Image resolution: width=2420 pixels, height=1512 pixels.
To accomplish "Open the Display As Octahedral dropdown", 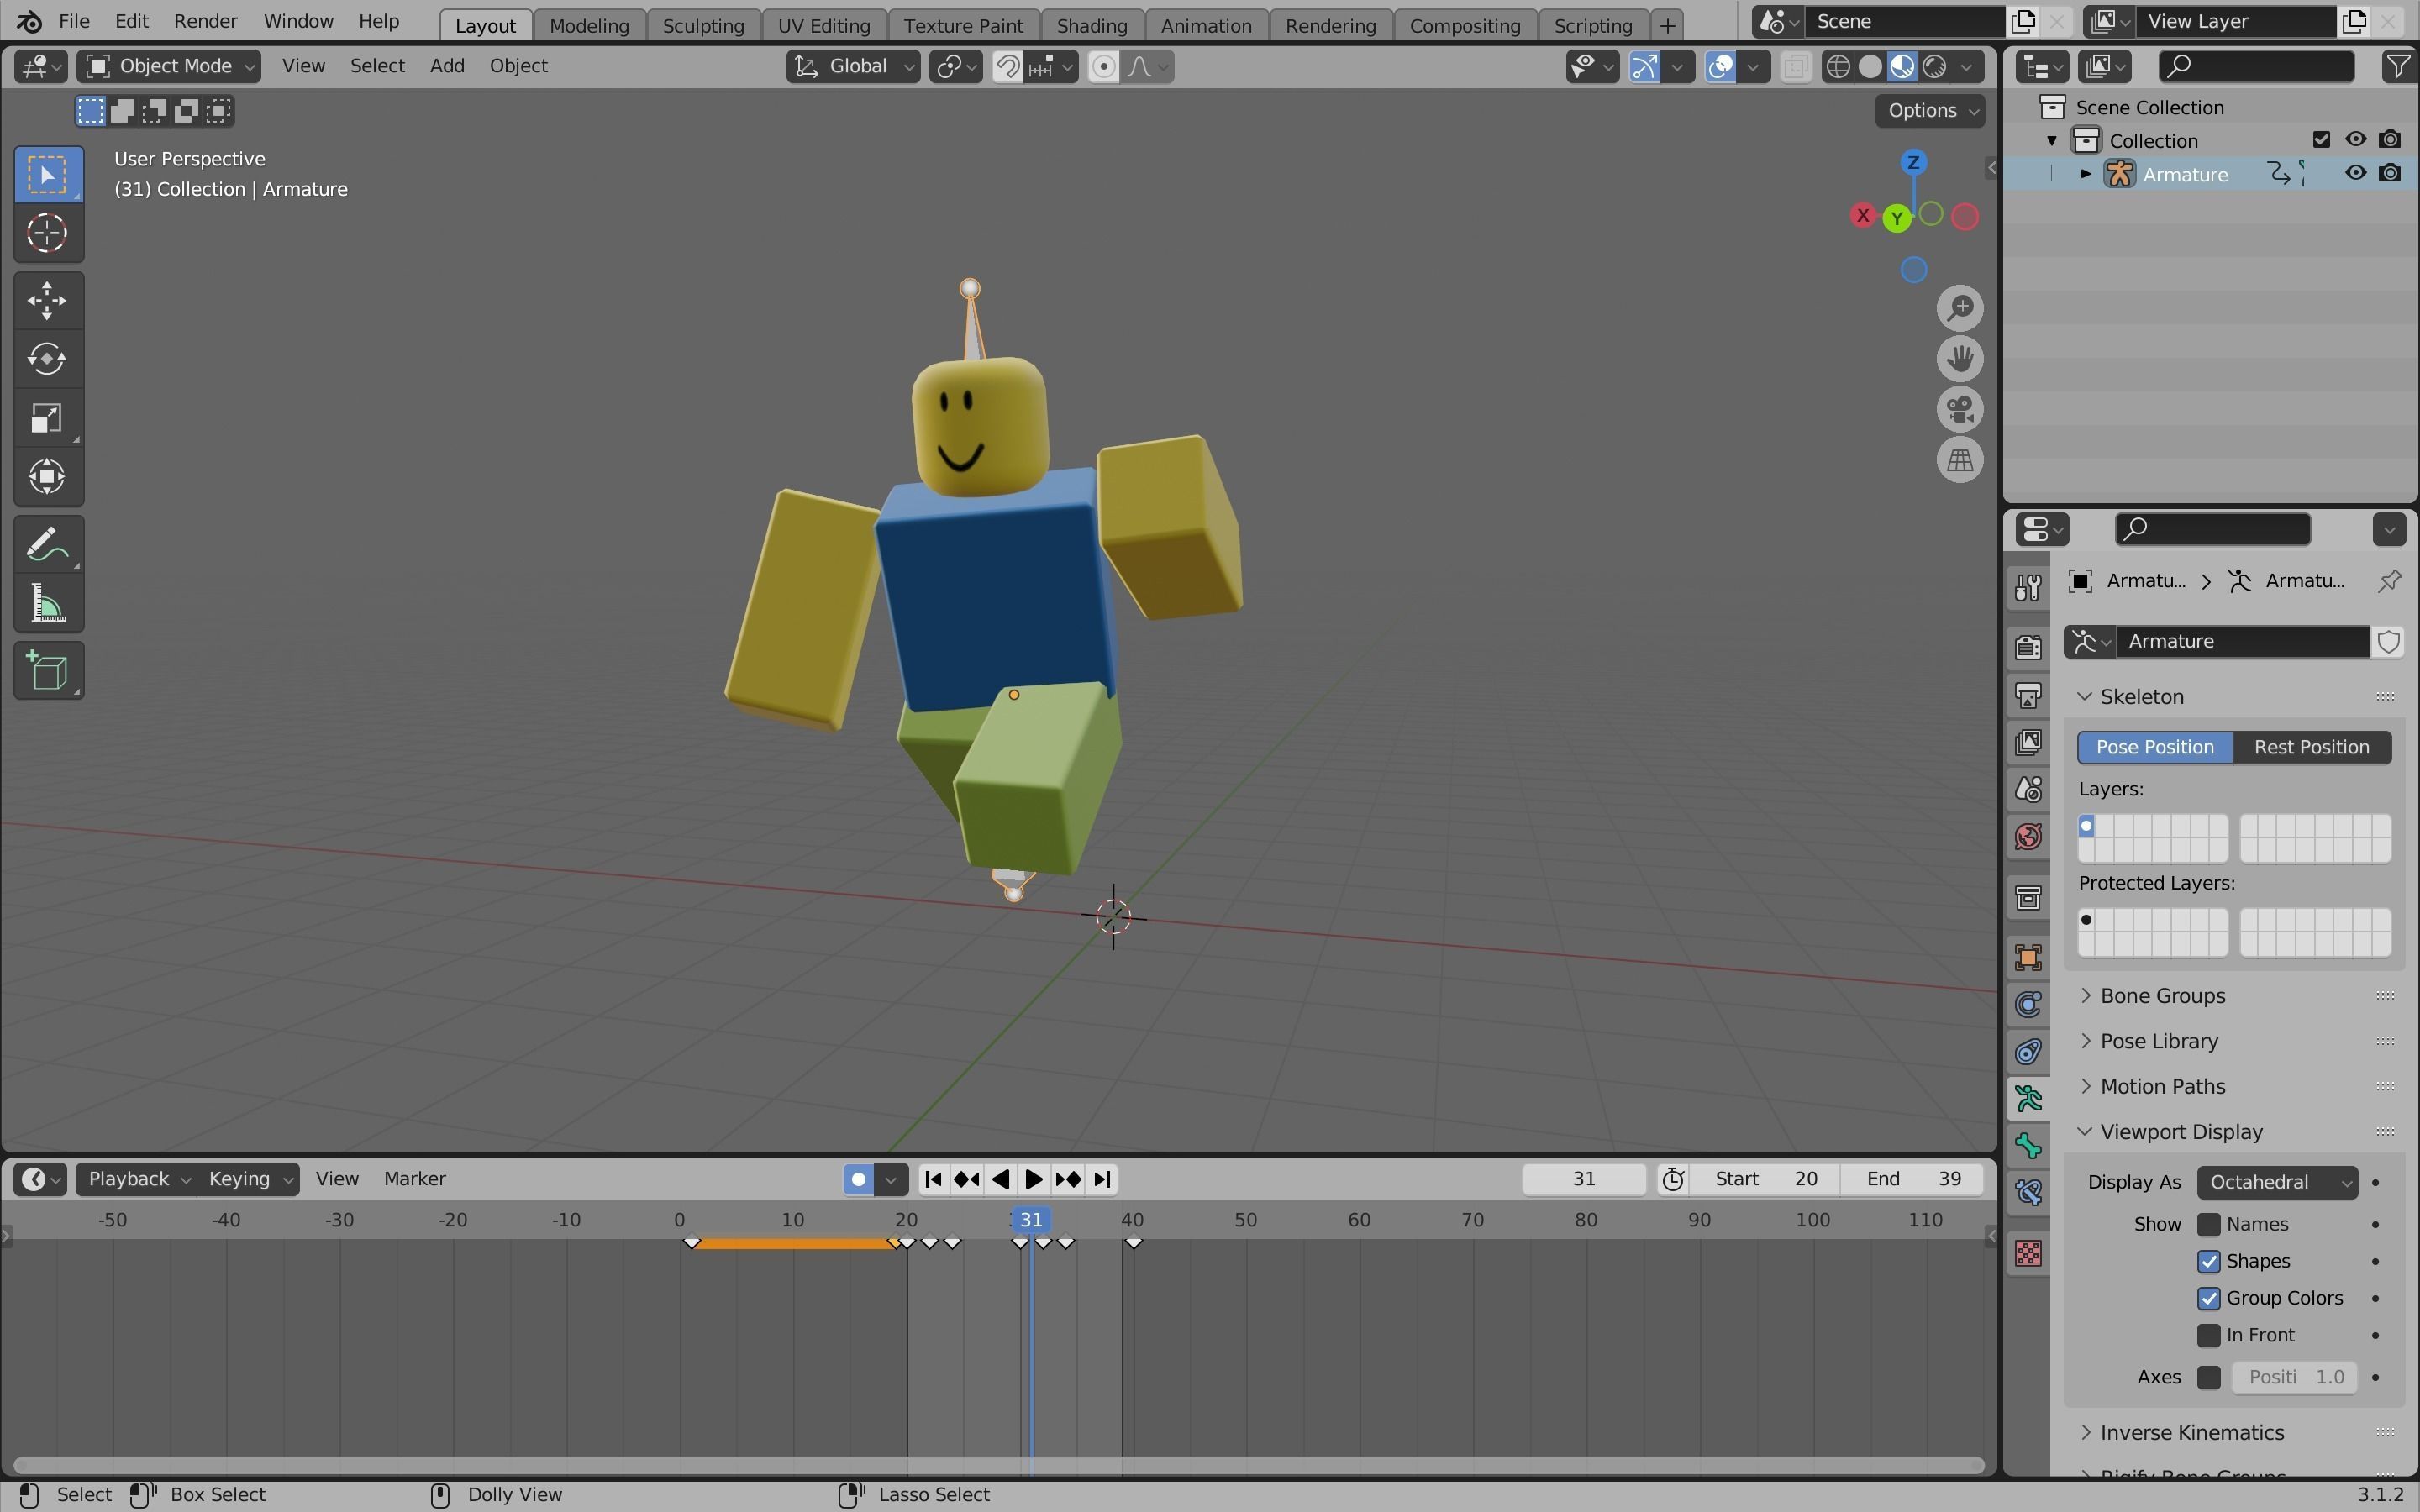I will 2277,1182.
